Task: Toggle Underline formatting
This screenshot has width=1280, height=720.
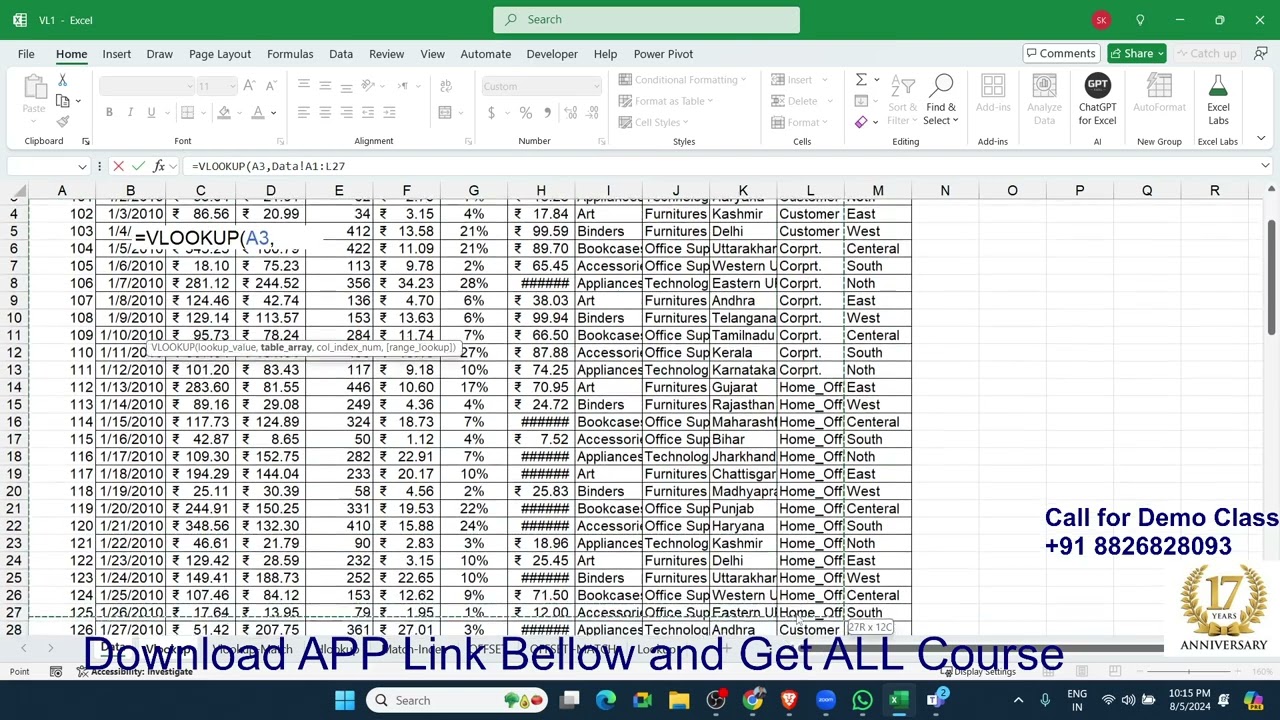Action: (151, 113)
